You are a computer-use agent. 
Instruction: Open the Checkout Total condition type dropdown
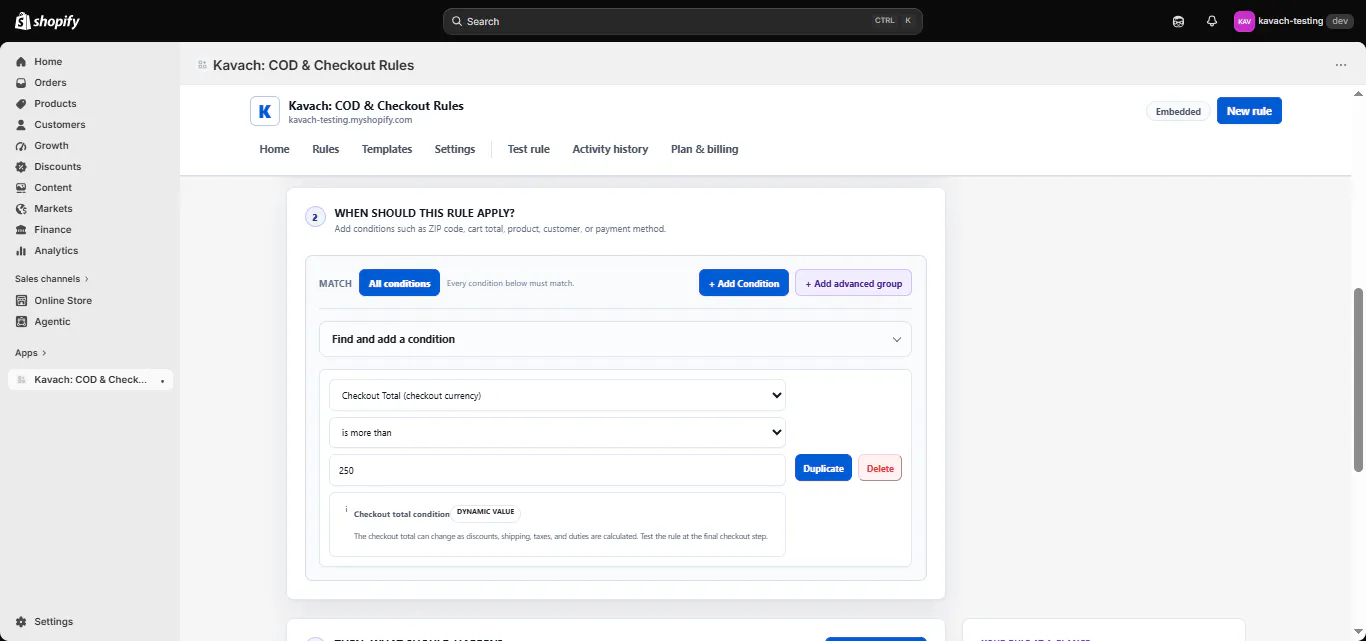(557, 395)
